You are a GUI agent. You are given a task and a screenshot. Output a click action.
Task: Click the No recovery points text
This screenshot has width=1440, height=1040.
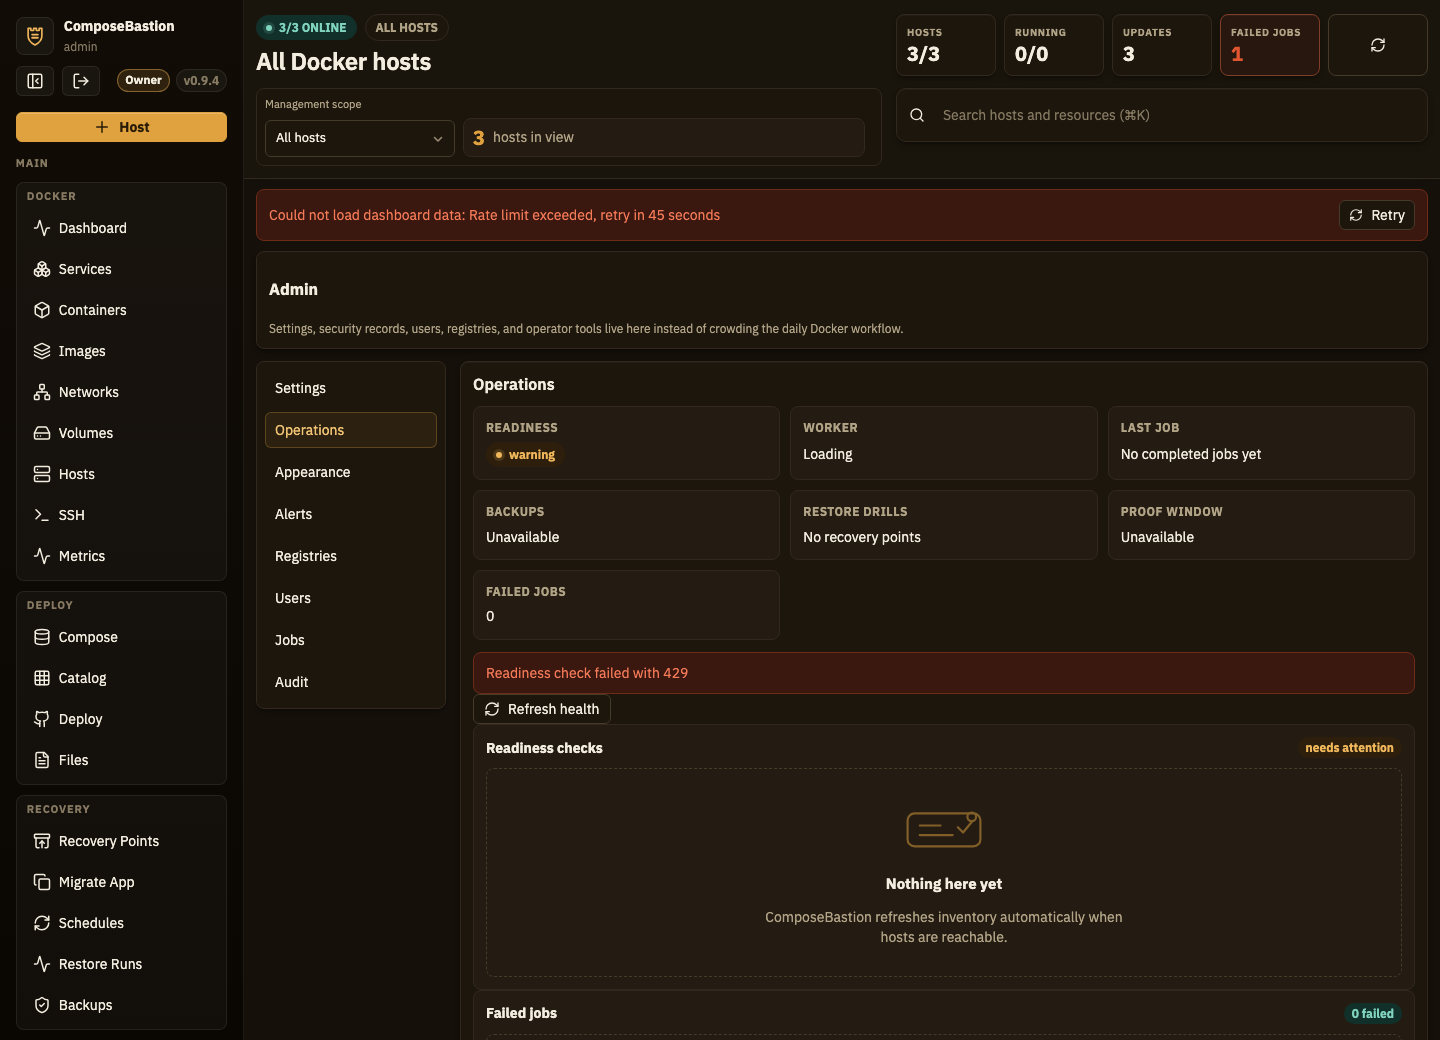pyautogui.click(x=862, y=537)
